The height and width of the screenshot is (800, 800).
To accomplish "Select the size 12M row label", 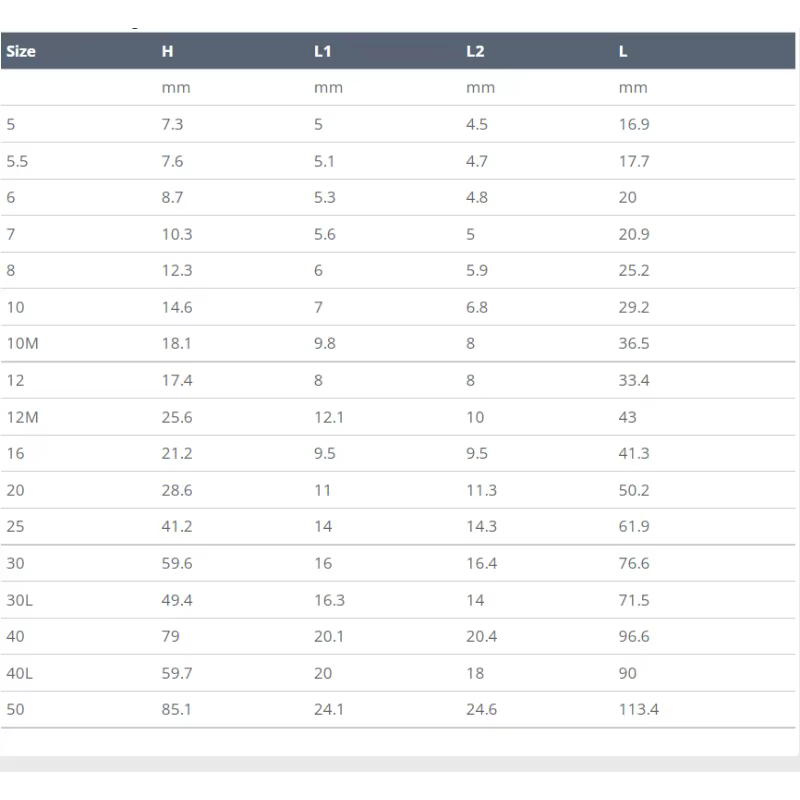I will point(22,417).
